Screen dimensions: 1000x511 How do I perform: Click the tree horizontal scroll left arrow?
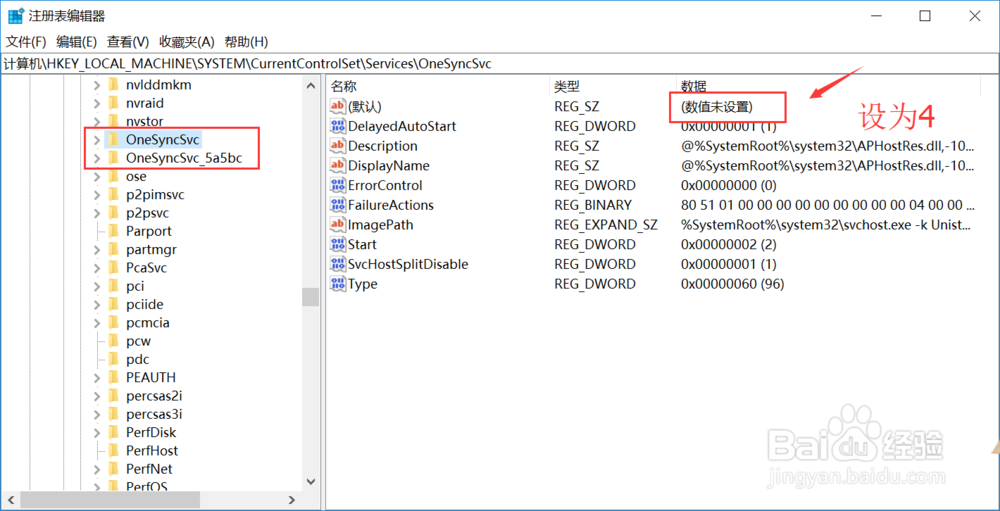[x=11, y=500]
